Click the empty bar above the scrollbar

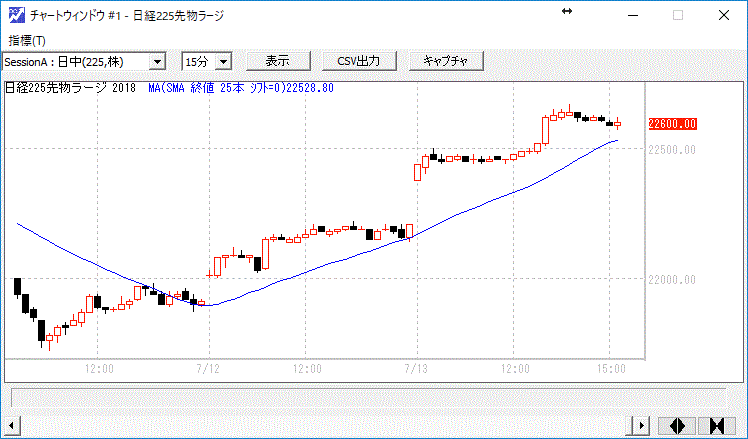tap(369, 397)
